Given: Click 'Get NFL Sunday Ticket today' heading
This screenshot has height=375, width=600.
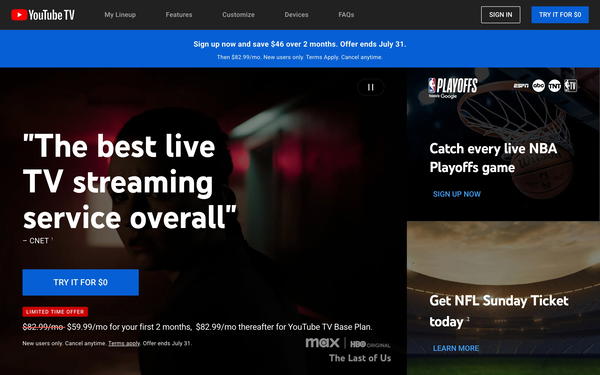Looking at the screenshot, I should [x=499, y=311].
